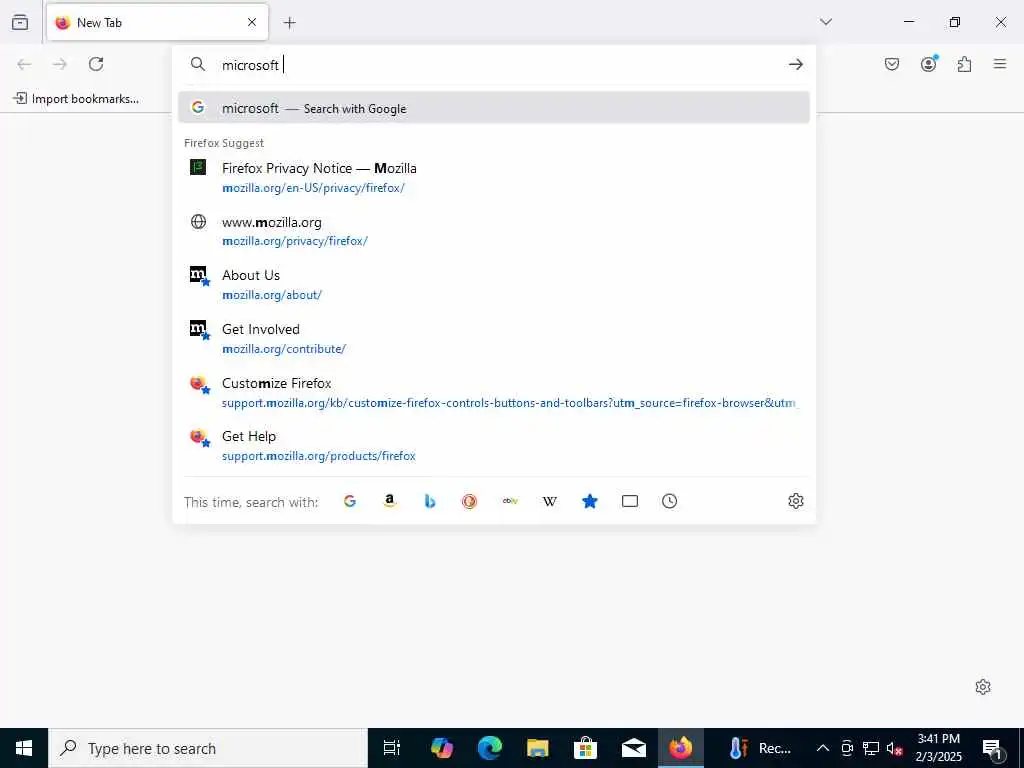
Task: Search this time with Wikipedia icon
Action: coord(550,501)
